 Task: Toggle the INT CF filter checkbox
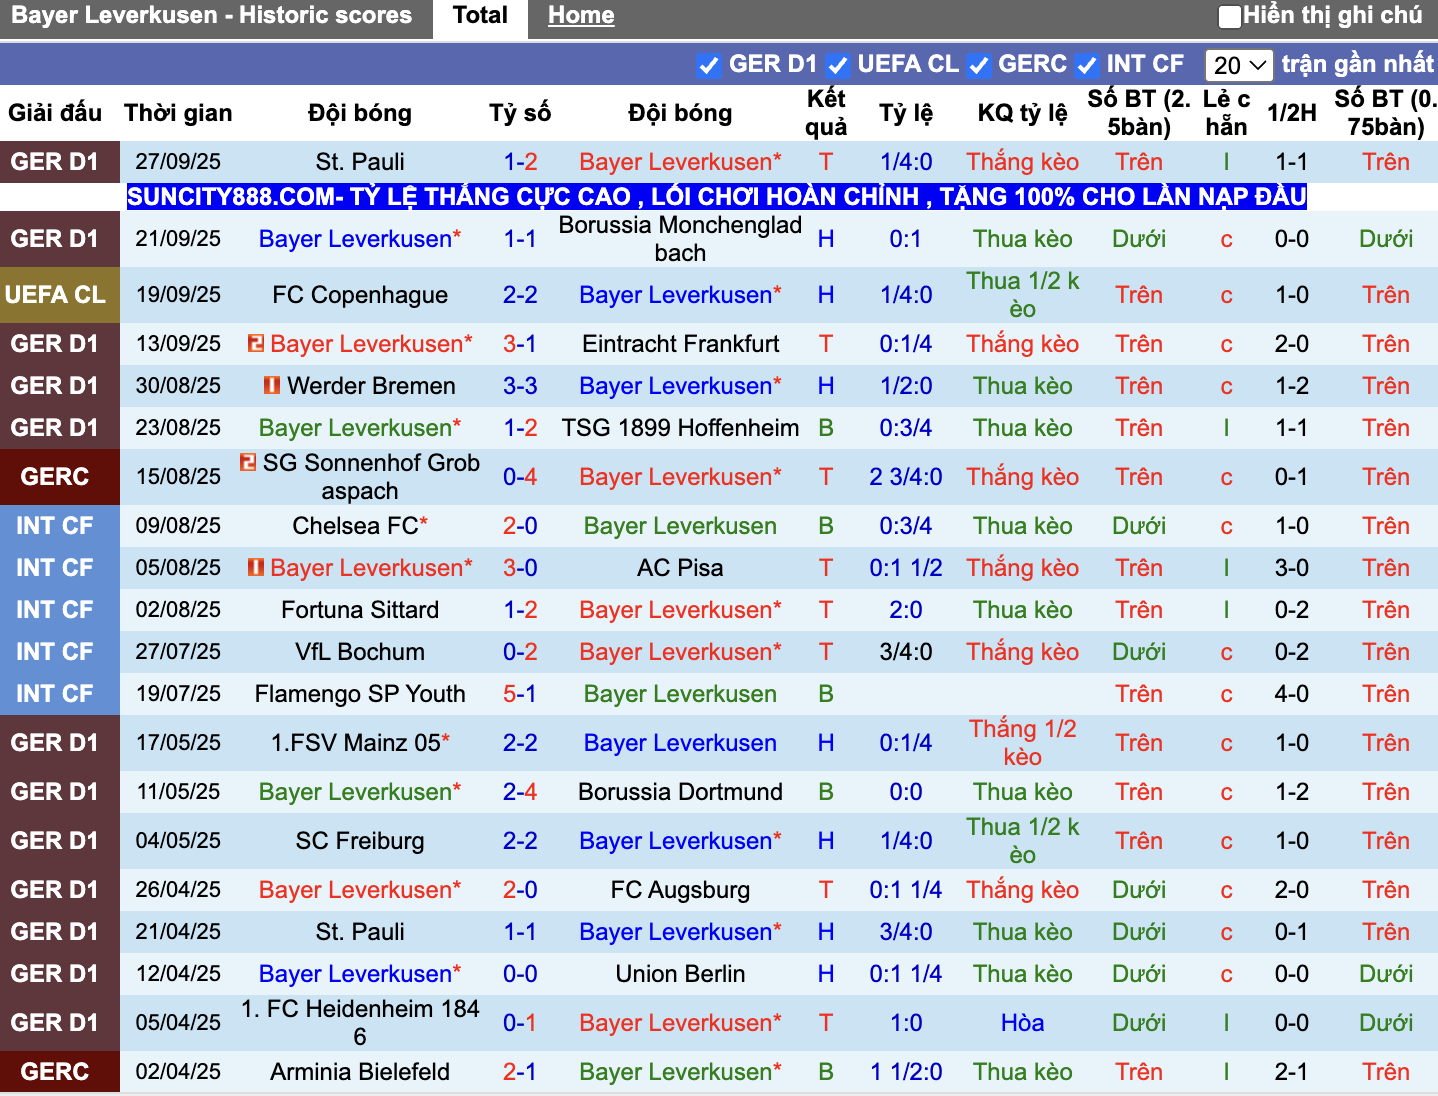click(x=1086, y=66)
